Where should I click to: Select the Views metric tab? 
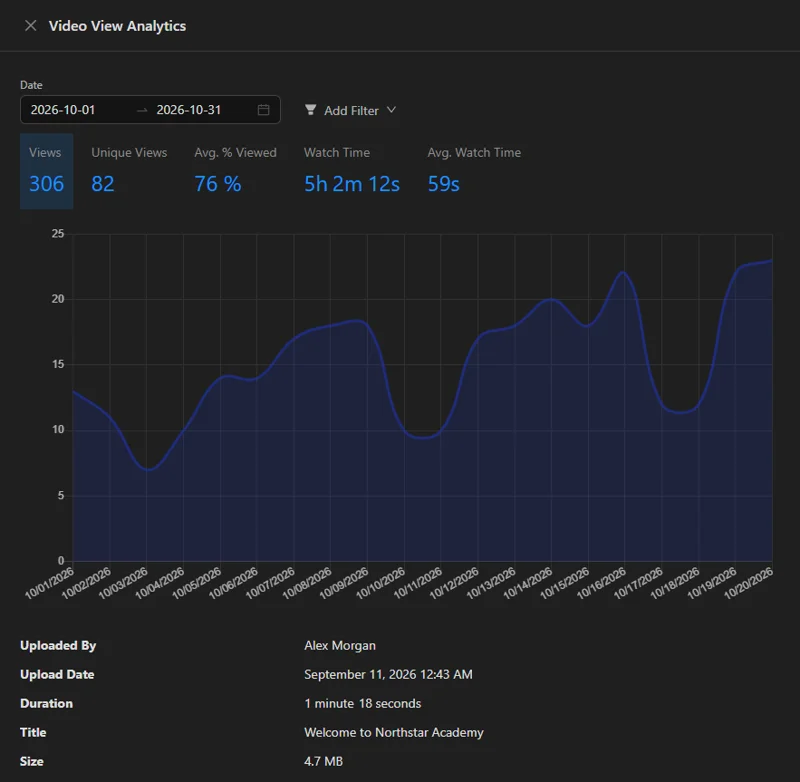(46, 171)
